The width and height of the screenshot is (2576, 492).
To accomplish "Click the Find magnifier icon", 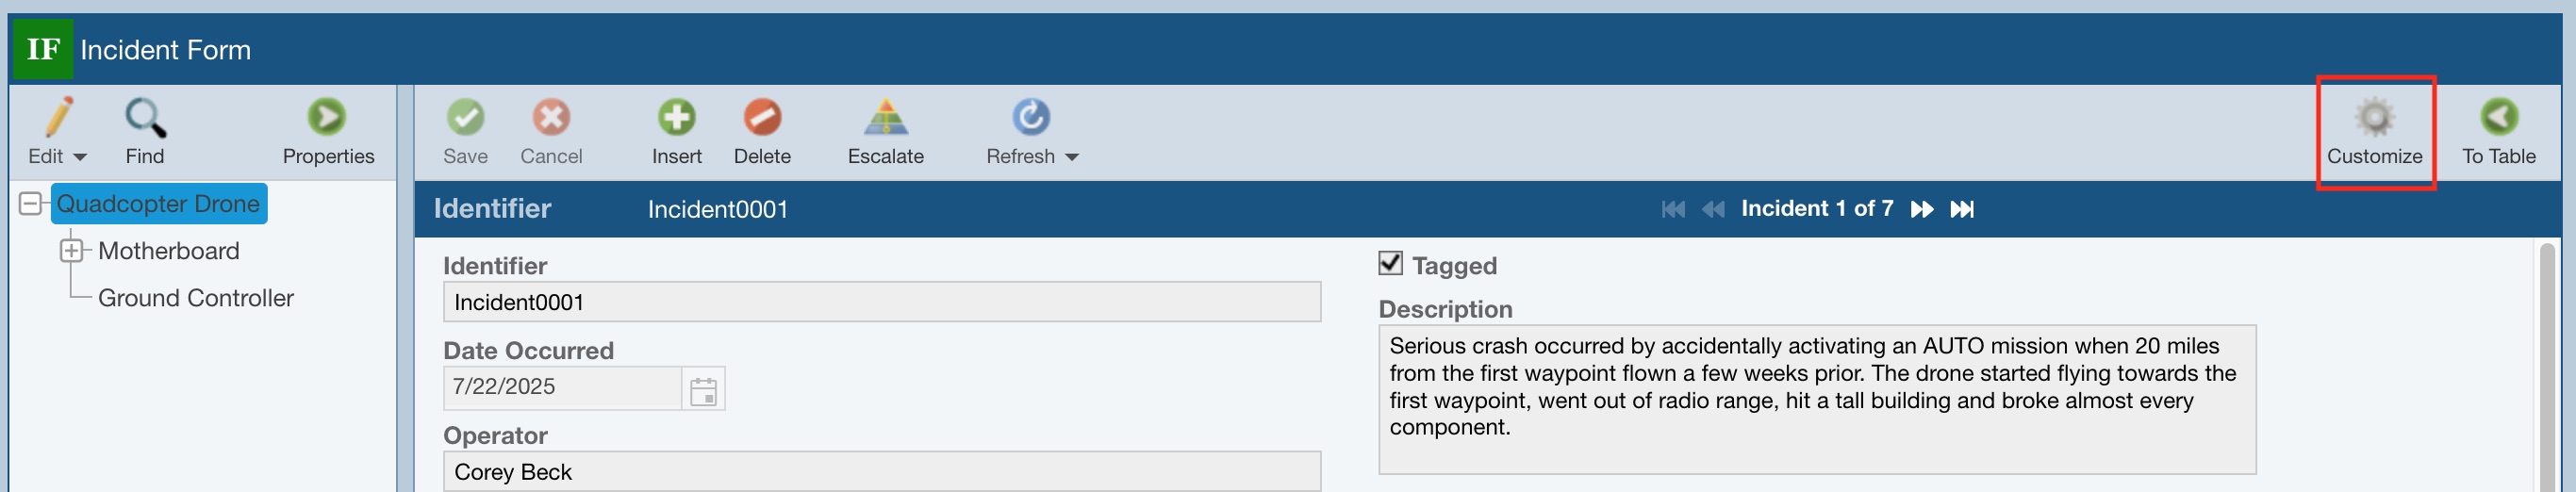I will click(x=145, y=118).
